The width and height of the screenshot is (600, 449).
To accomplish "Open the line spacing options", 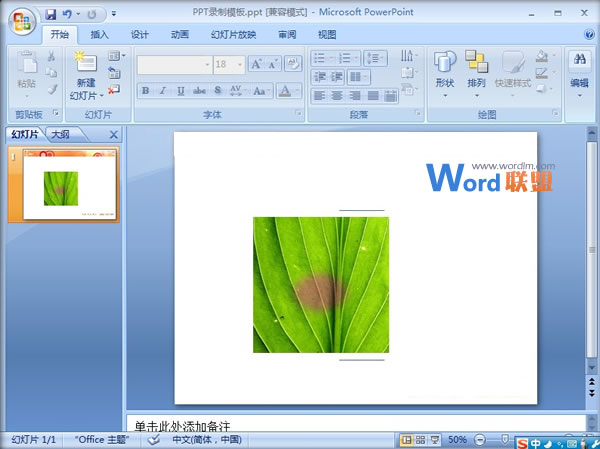I will 375,58.
